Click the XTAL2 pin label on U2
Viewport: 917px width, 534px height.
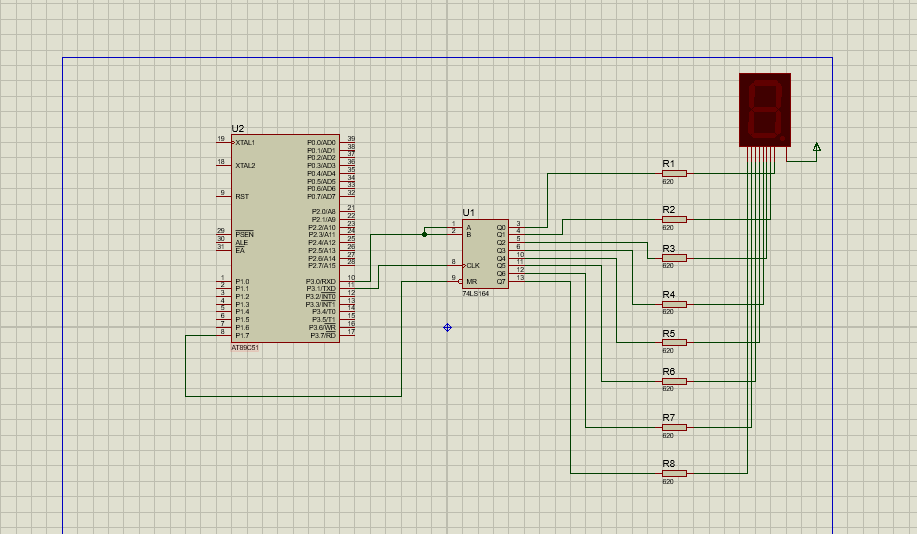(245, 166)
